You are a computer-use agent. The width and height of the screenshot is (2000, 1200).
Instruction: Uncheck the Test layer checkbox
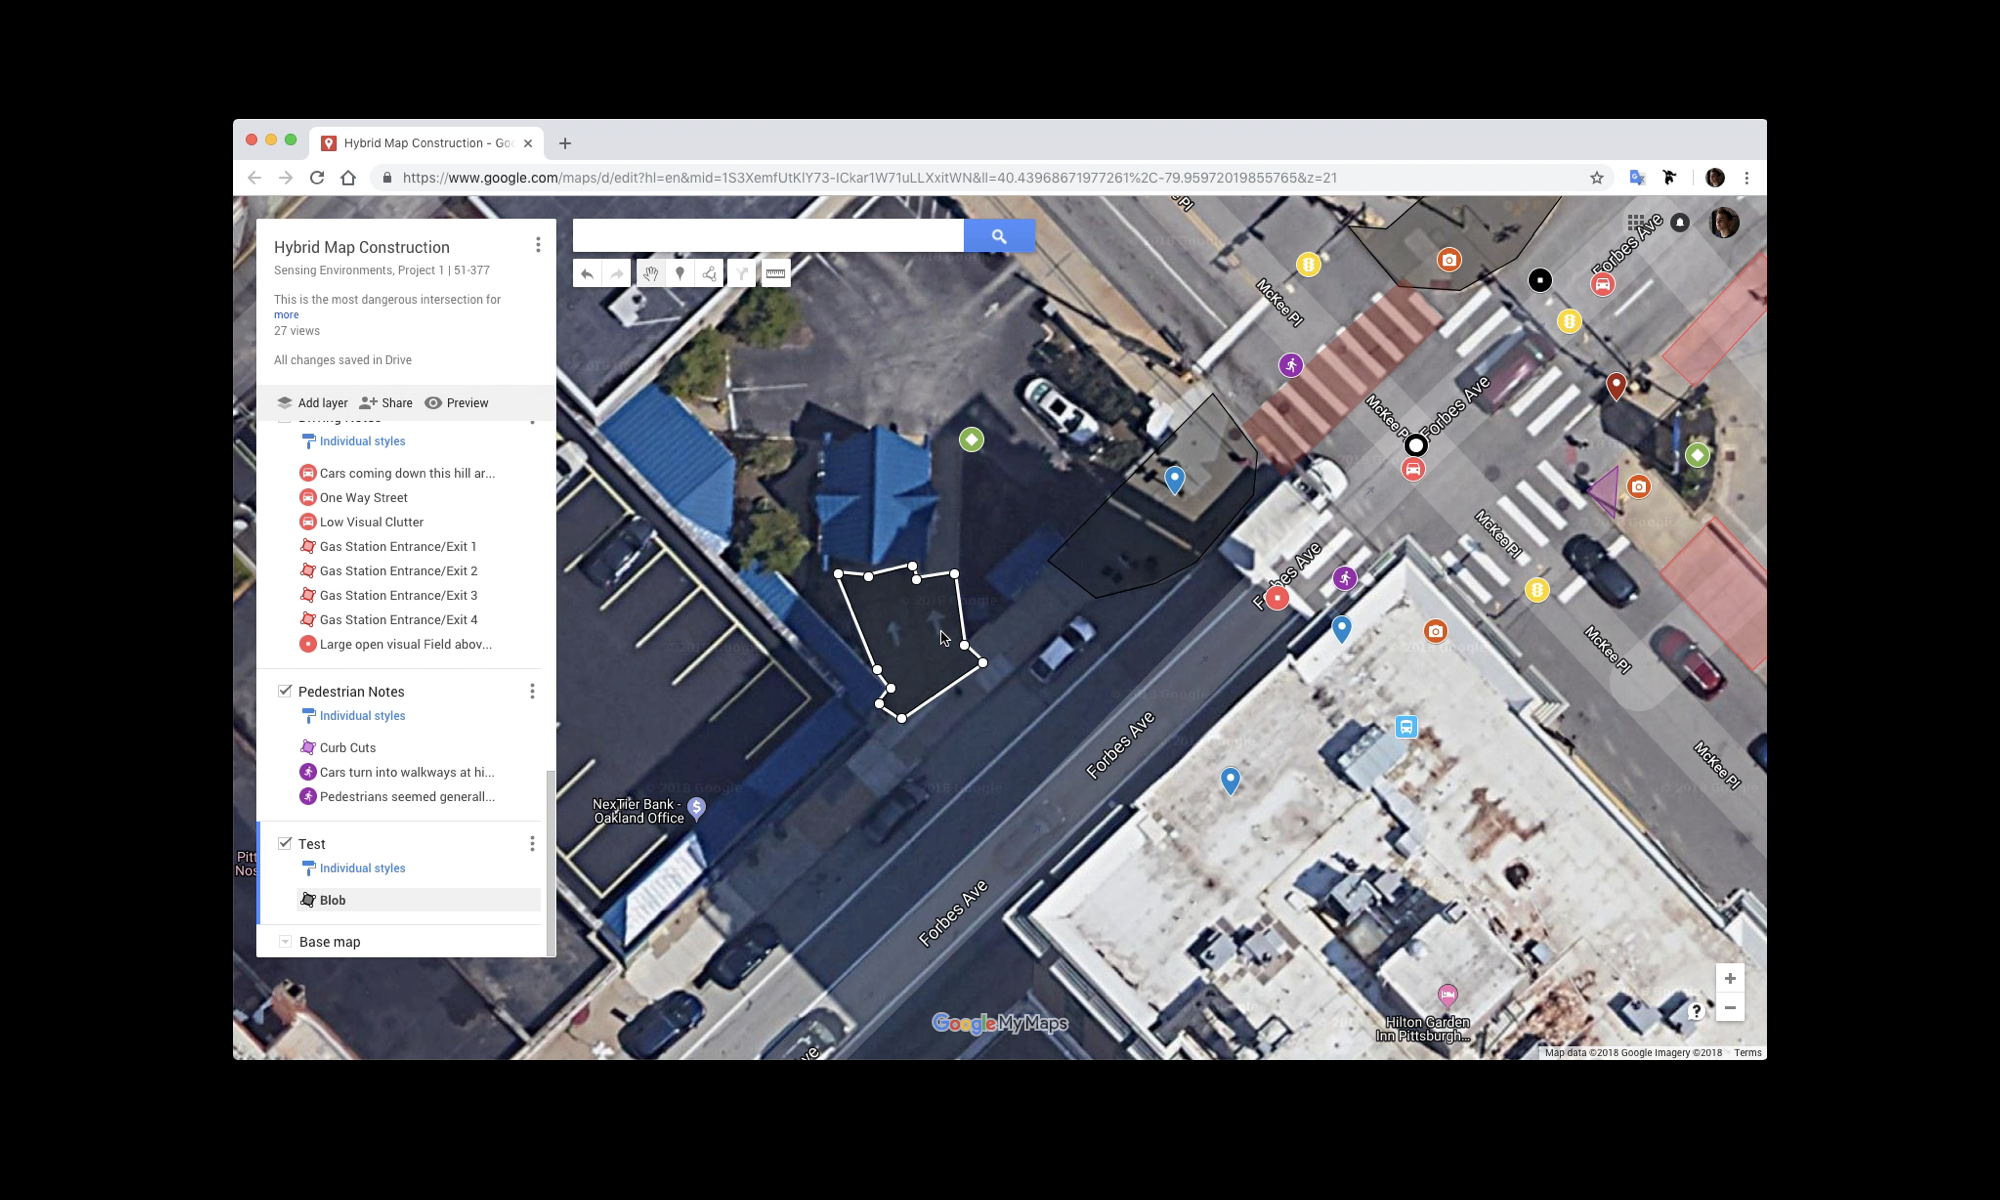(x=285, y=843)
